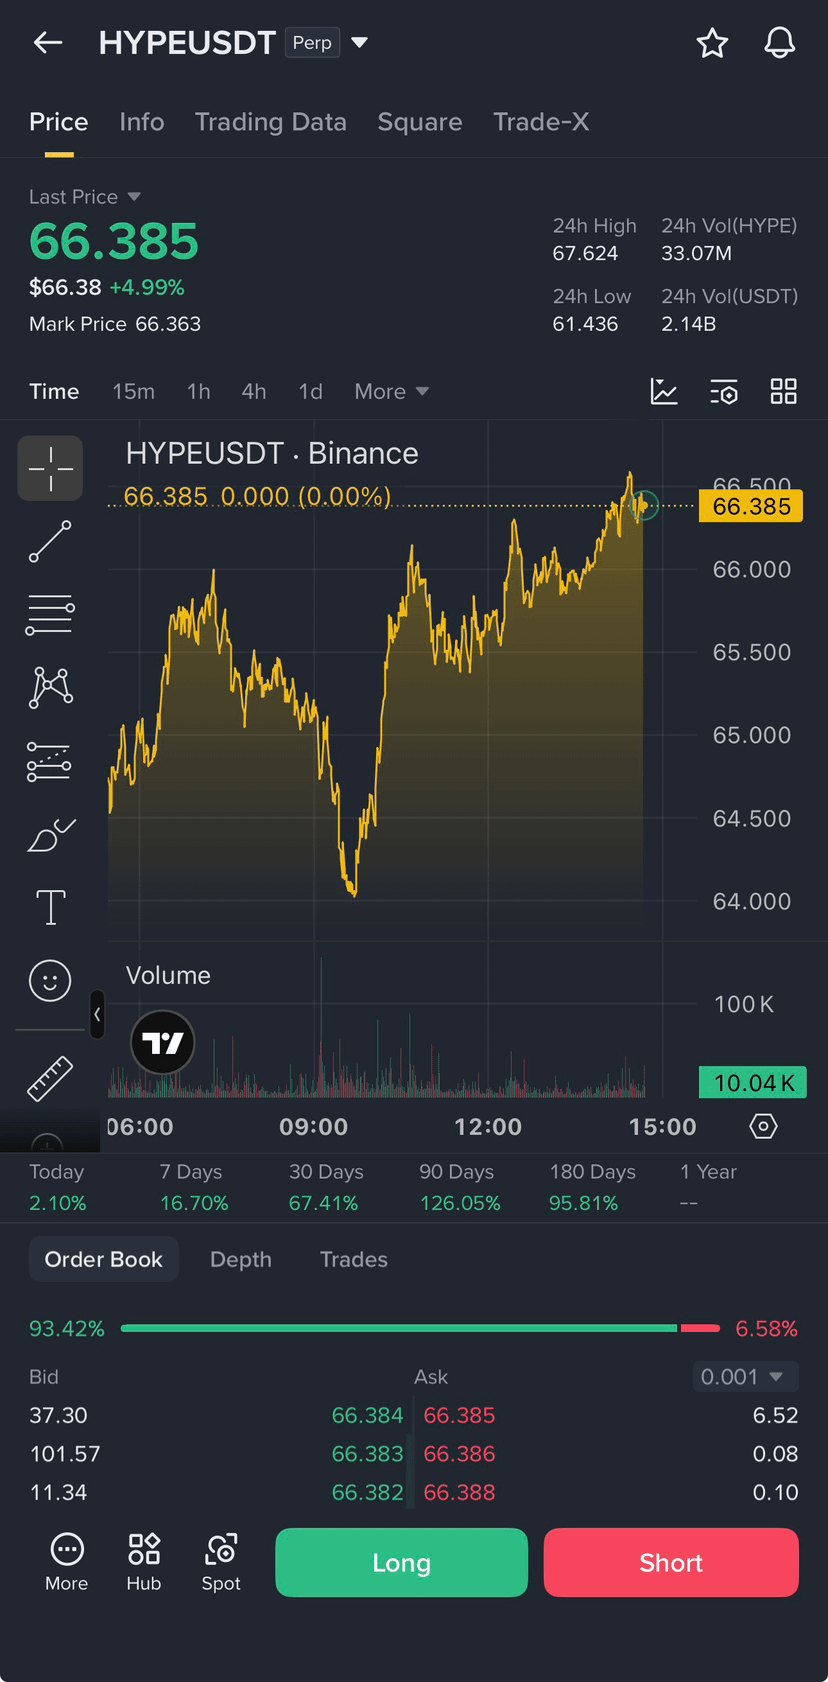This screenshot has width=828, height=1682.
Task: Collapse the drawing toolbar handle
Action: [x=97, y=1014]
